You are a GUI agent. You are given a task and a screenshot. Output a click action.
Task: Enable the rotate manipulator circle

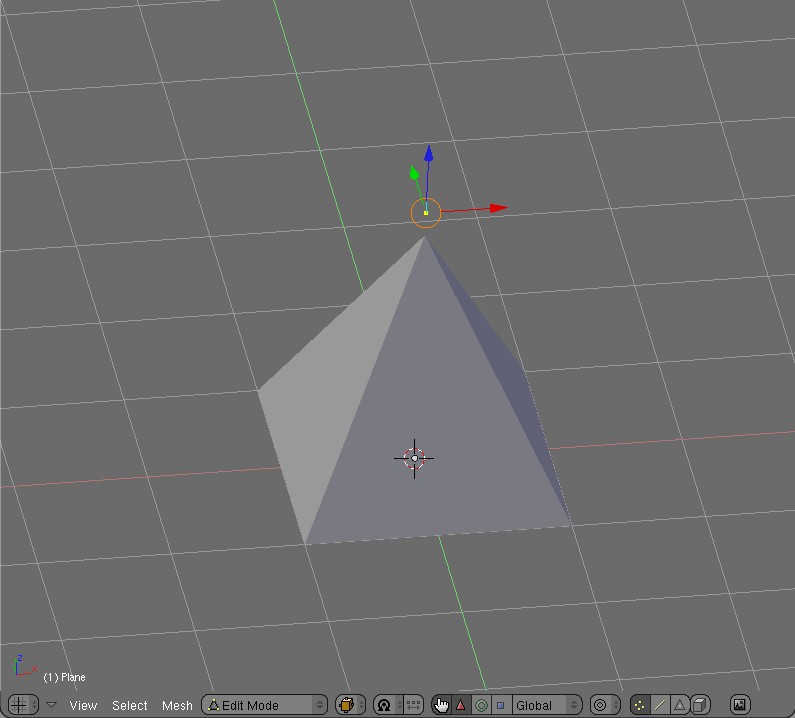point(481,705)
